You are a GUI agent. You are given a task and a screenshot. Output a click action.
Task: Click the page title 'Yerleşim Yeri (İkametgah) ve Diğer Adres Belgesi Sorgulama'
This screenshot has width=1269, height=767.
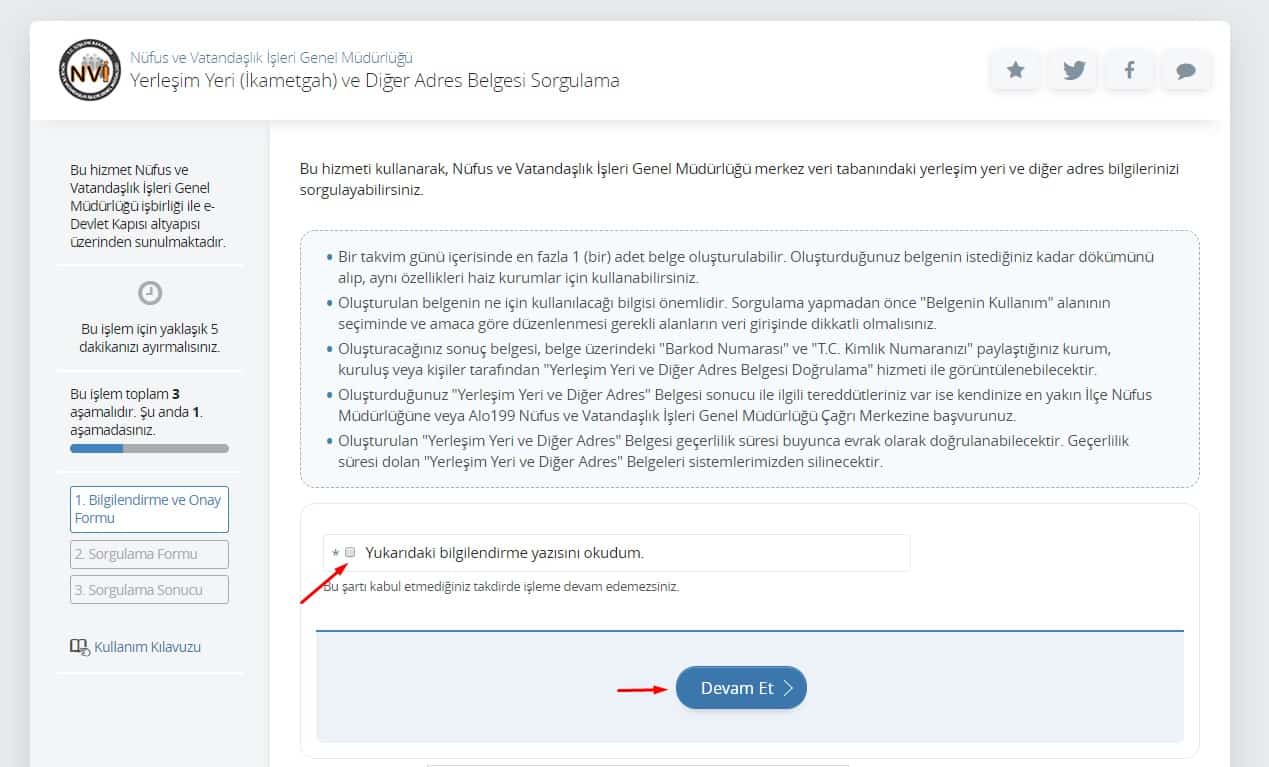pos(375,80)
